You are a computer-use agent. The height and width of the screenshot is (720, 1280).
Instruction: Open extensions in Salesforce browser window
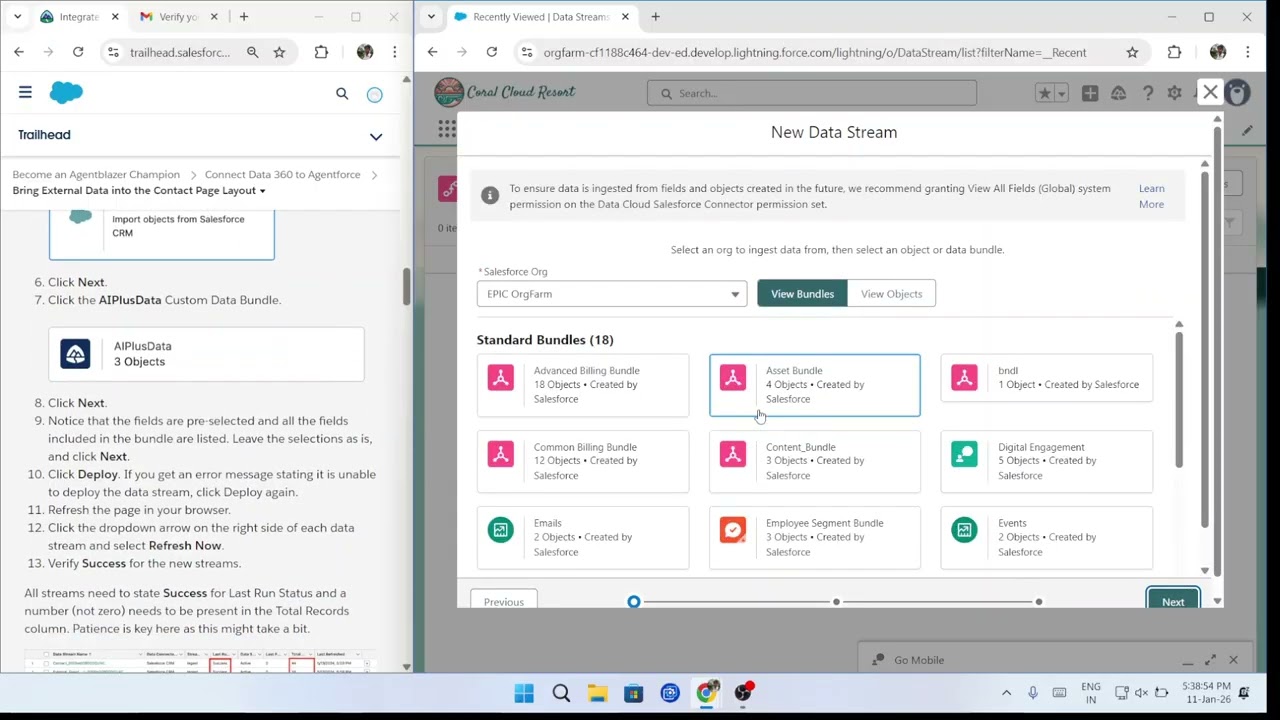tap(1174, 52)
